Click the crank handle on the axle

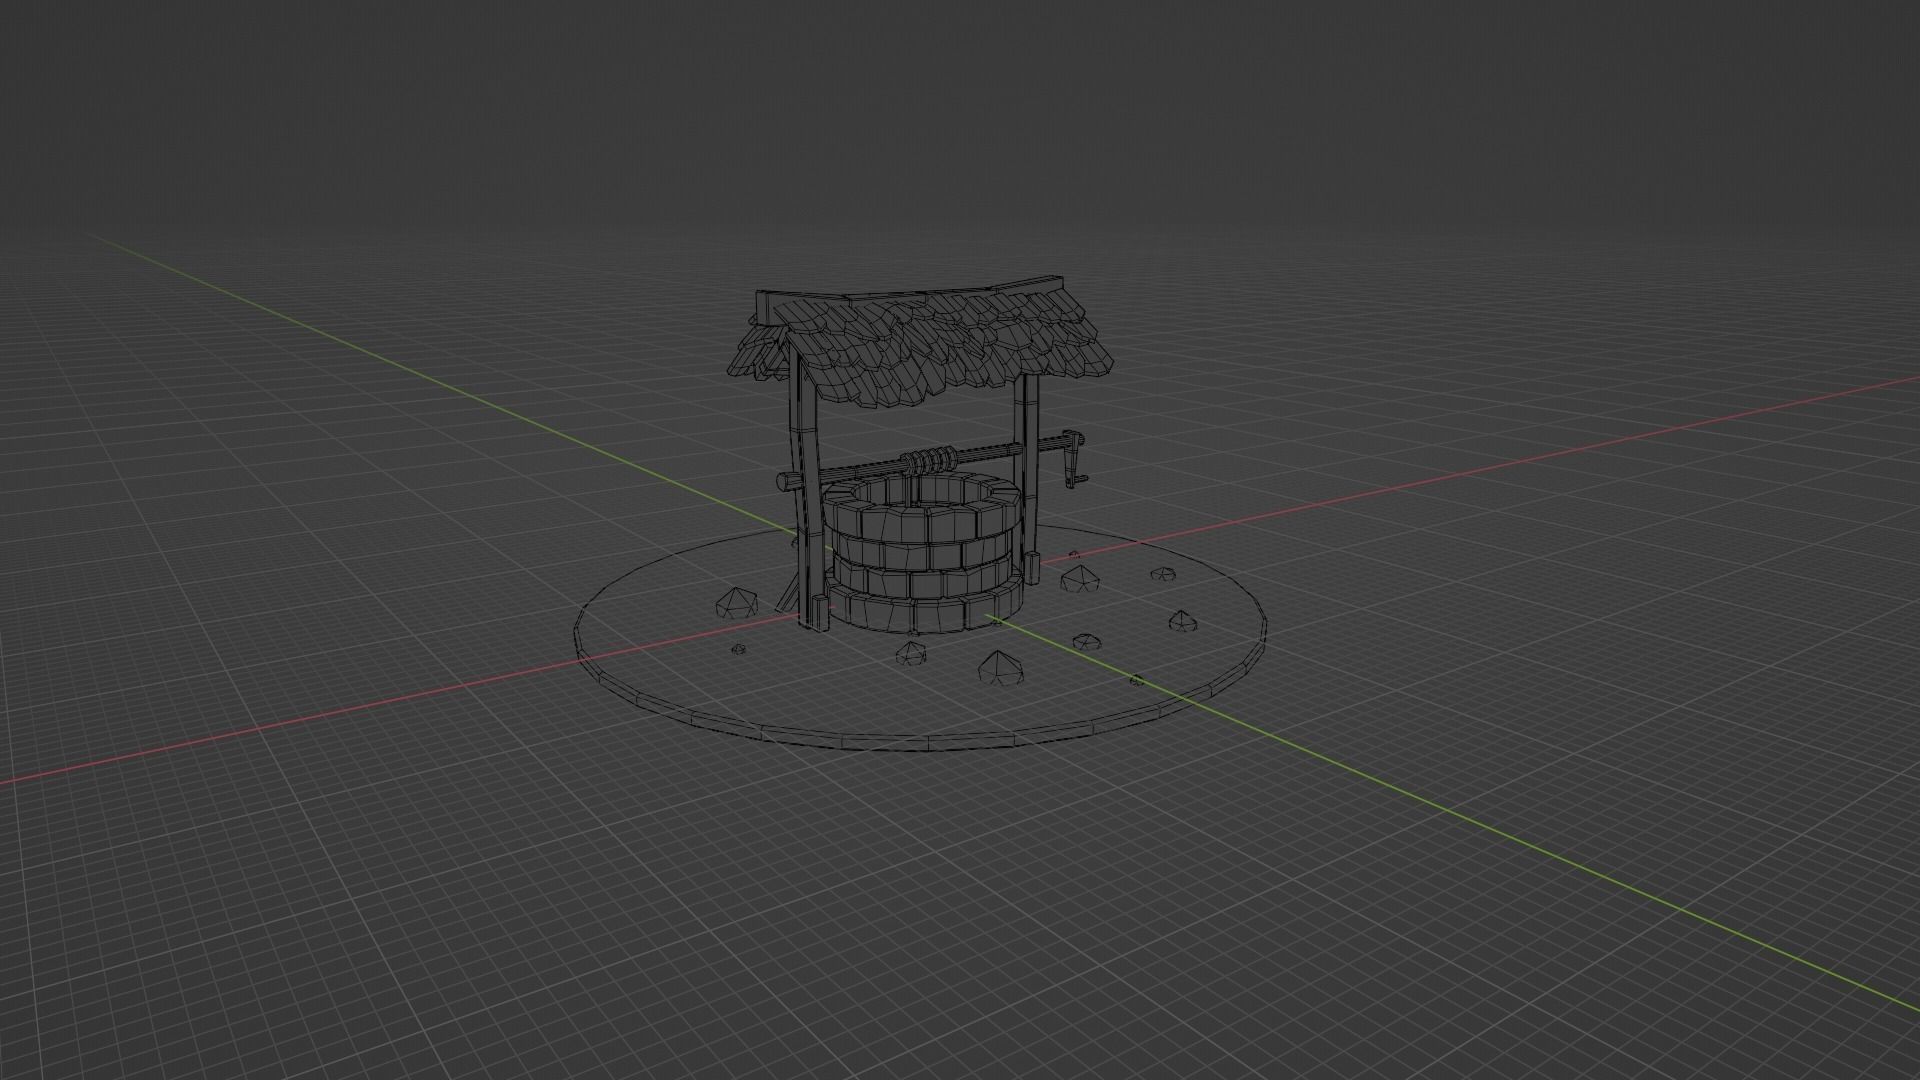[1073, 460]
